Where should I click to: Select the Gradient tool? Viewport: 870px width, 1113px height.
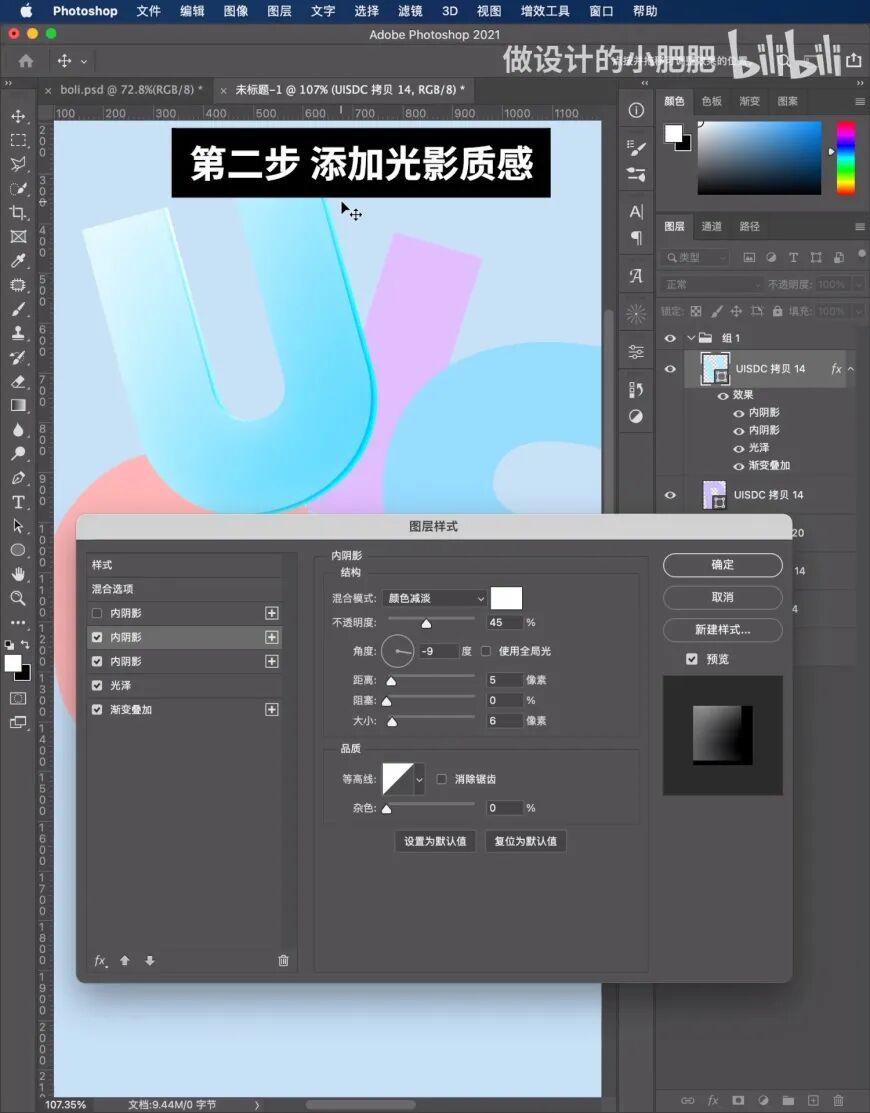click(x=18, y=405)
